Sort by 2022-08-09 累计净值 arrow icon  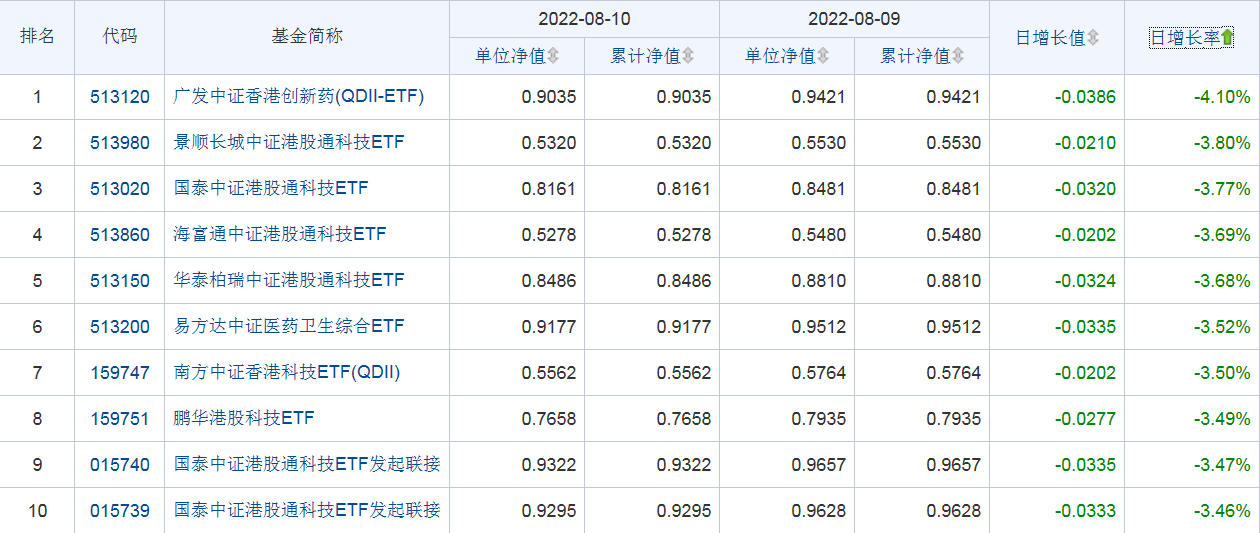[958, 57]
